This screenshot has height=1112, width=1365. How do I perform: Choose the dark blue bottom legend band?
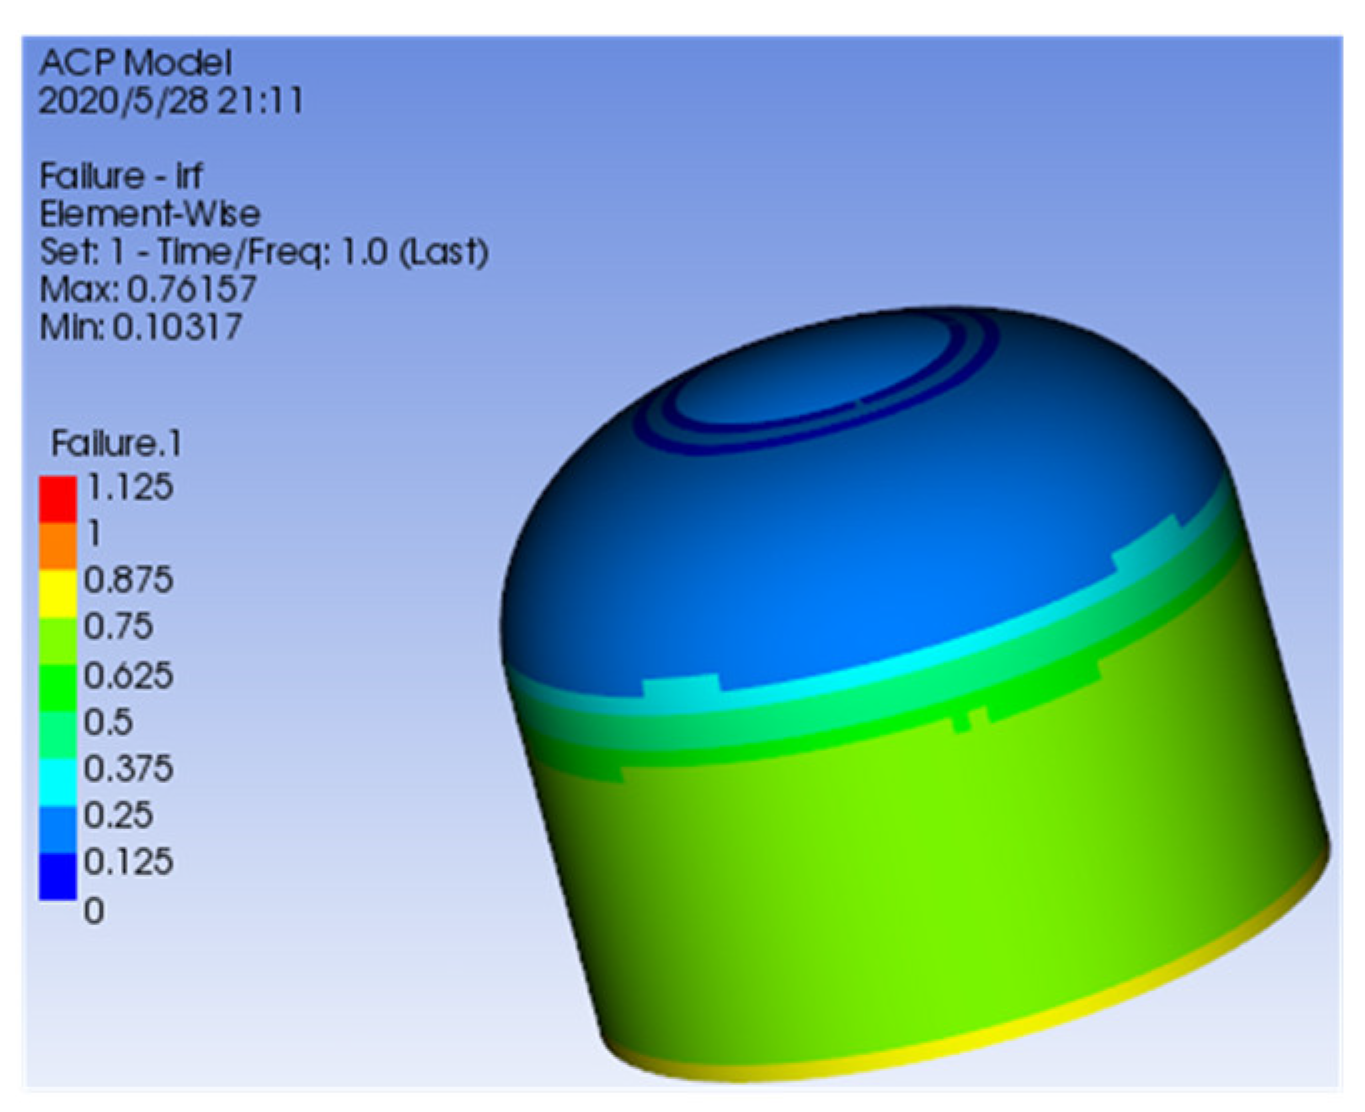coord(58,876)
